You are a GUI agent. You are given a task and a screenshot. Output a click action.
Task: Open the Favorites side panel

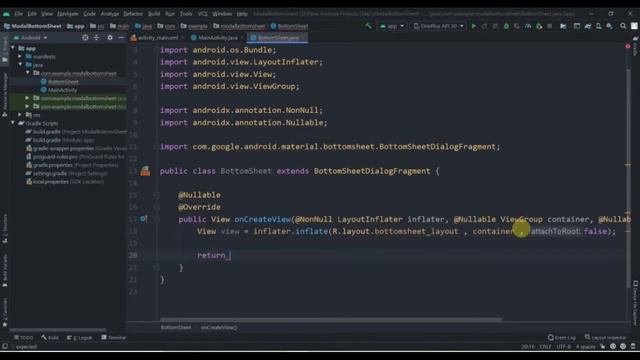[x=4, y=313]
